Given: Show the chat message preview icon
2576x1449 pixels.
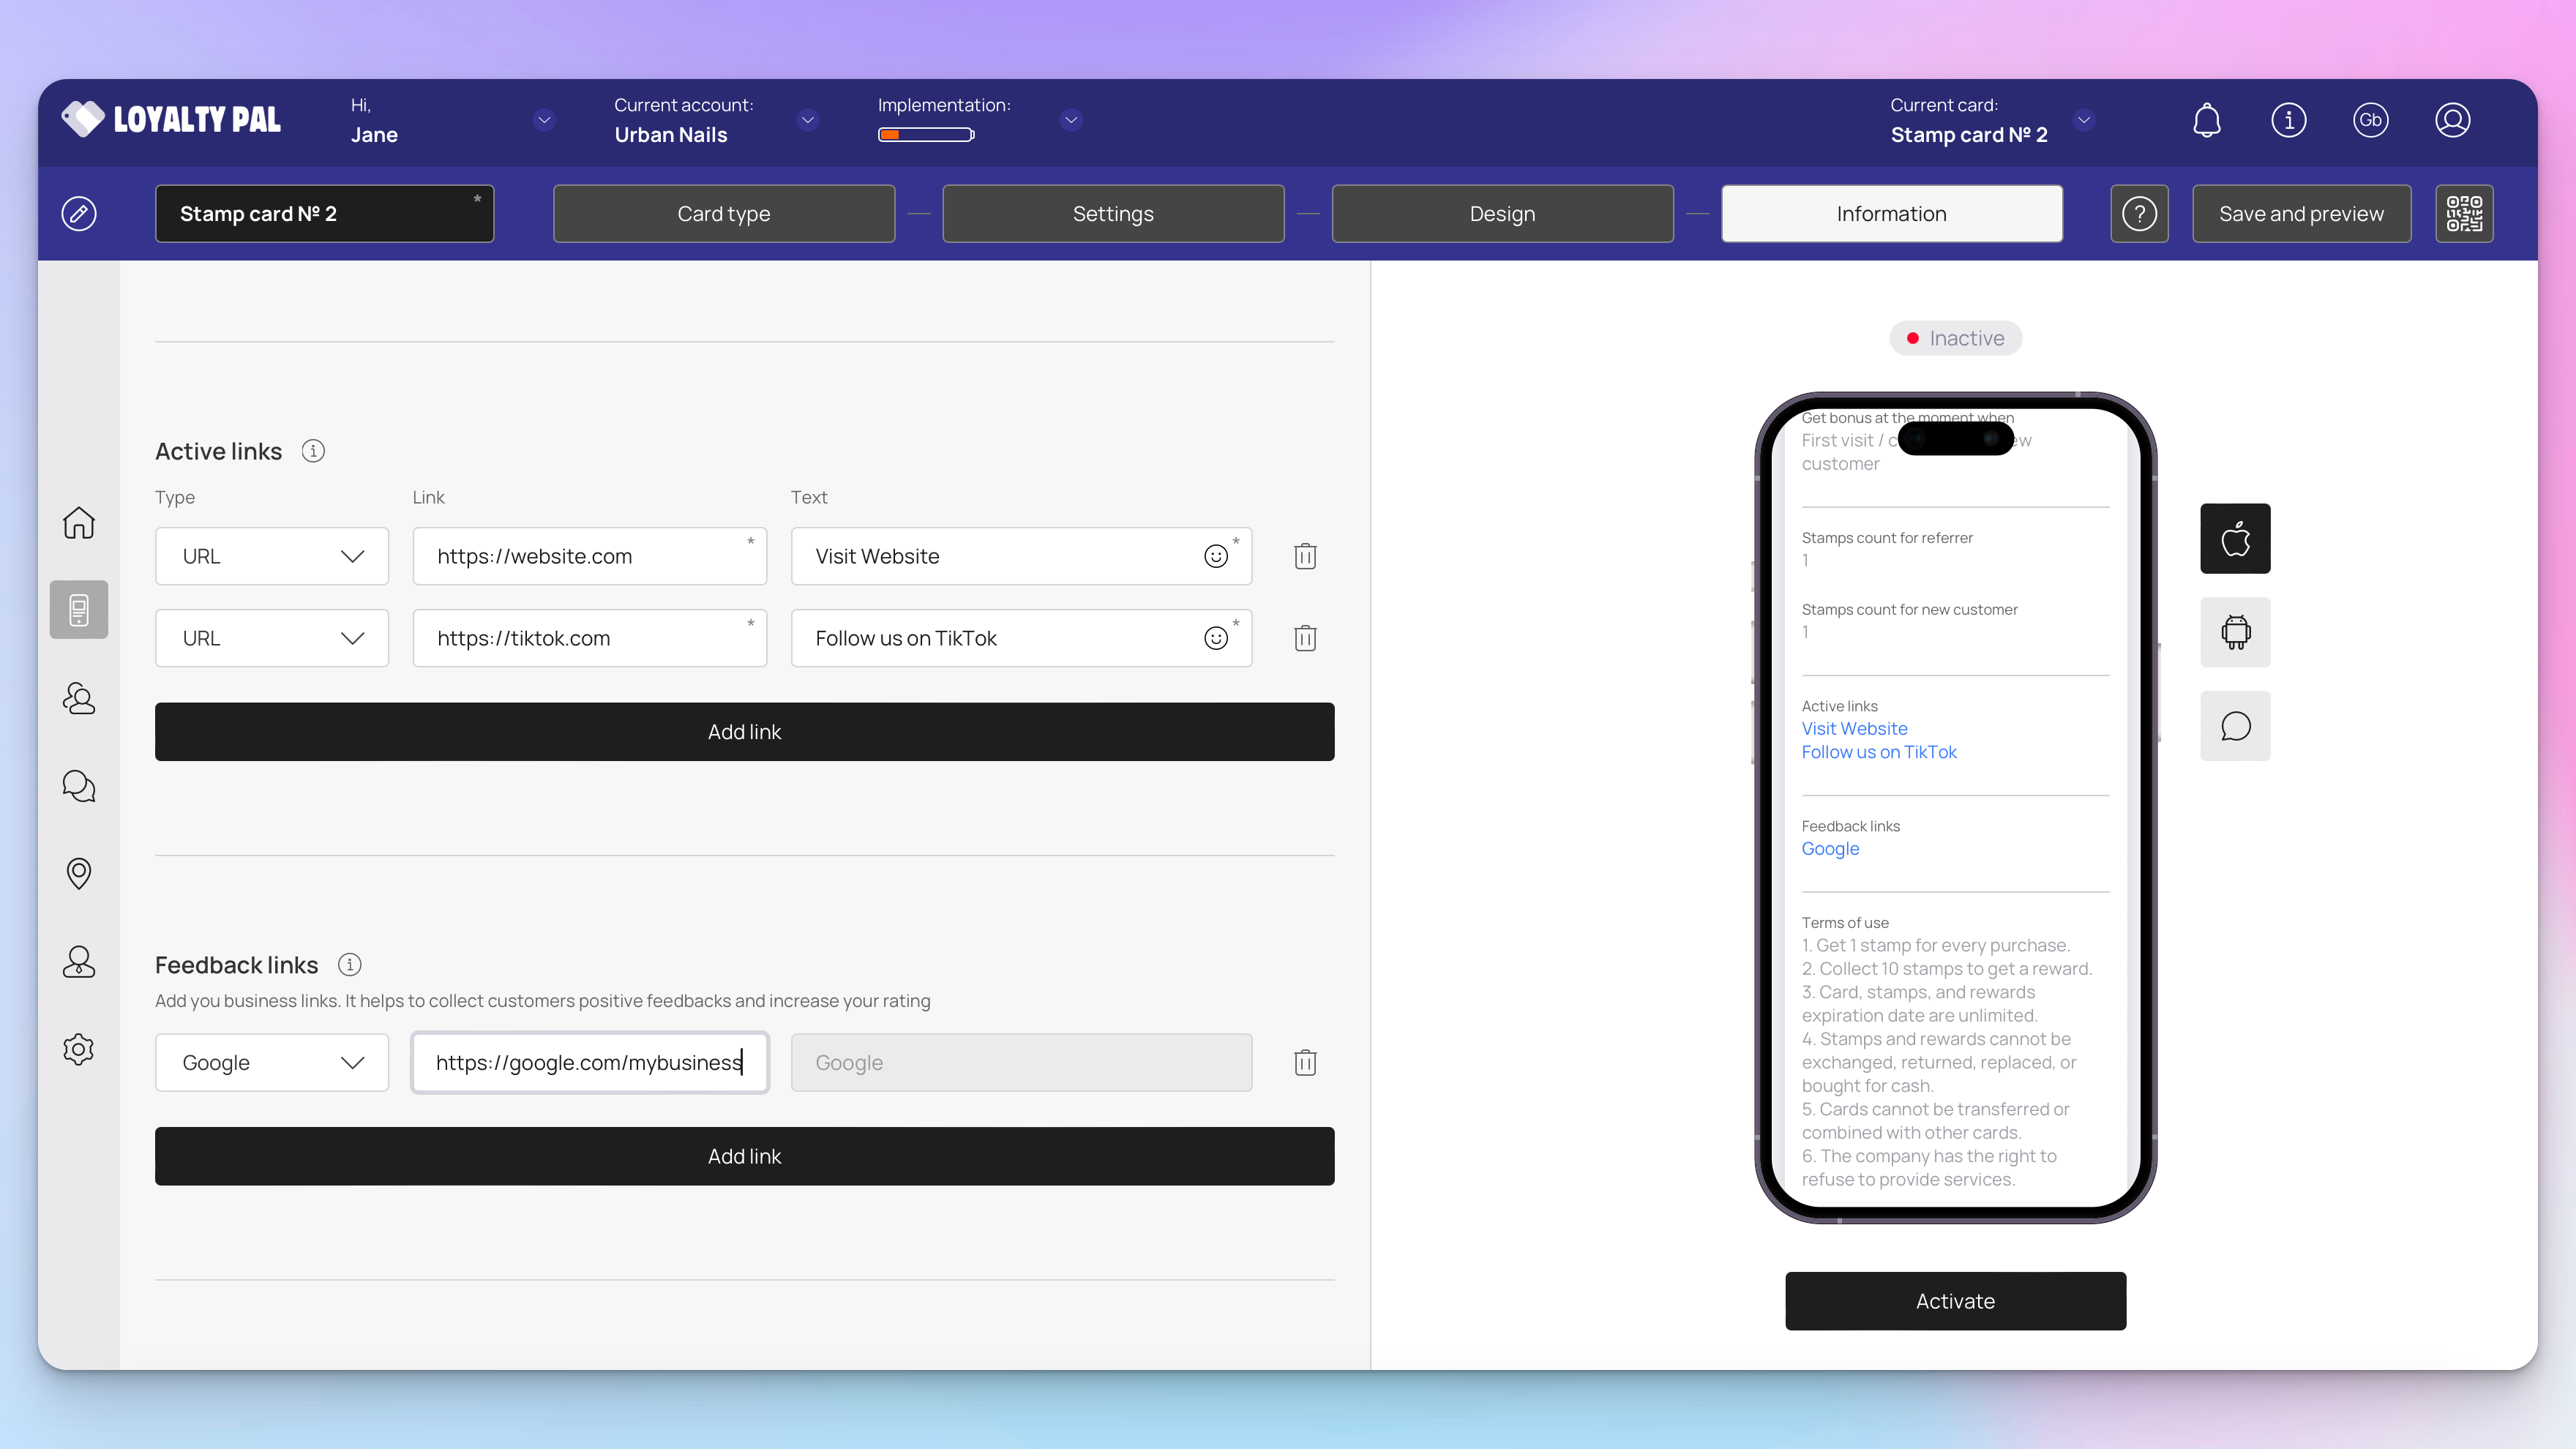Looking at the screenshot, I should tap(2235, 726).
